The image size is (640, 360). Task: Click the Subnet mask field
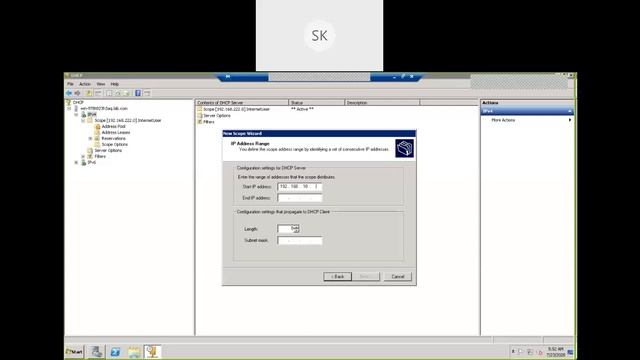(x=300, y=240)
